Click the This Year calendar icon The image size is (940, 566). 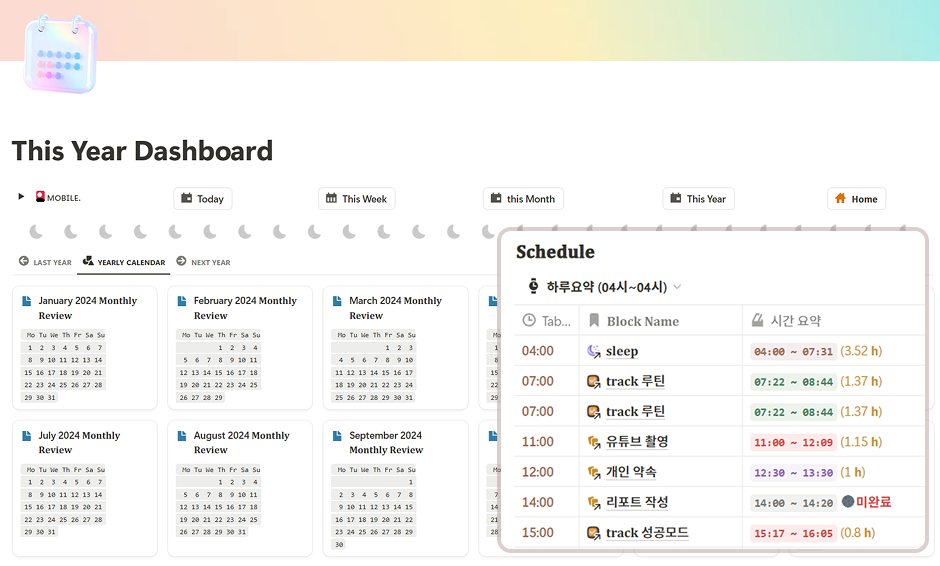coord(676,198)
